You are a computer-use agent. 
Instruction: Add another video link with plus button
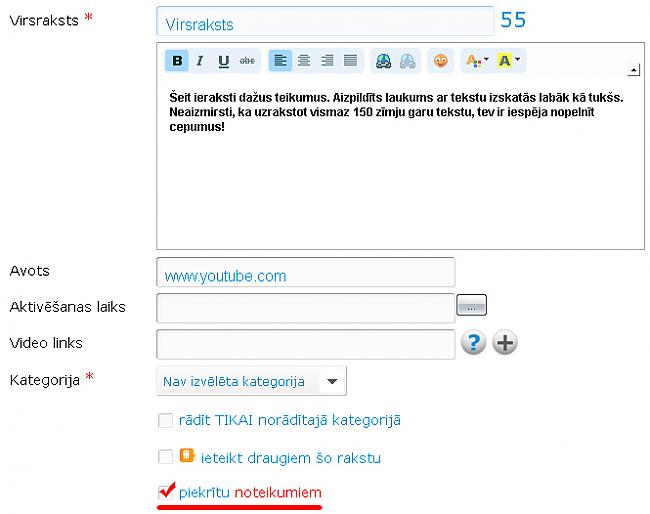(504, 343)
